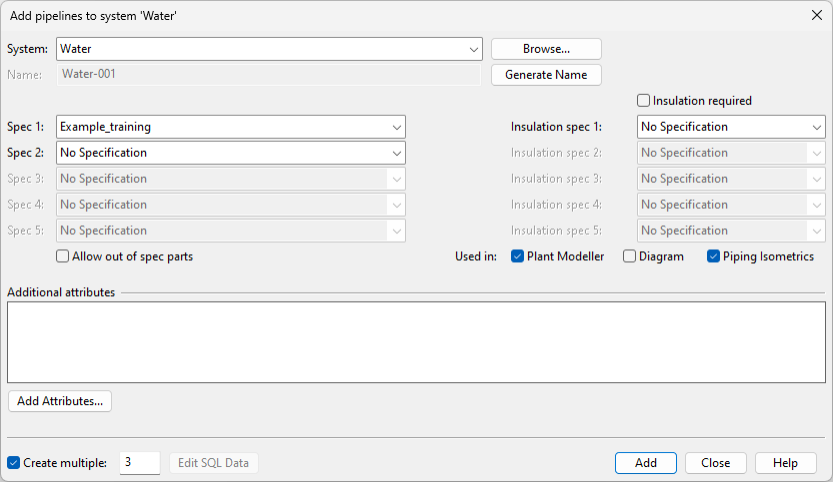Check Allow out of spec parts

pyautogui.click(x=64, y=257)
